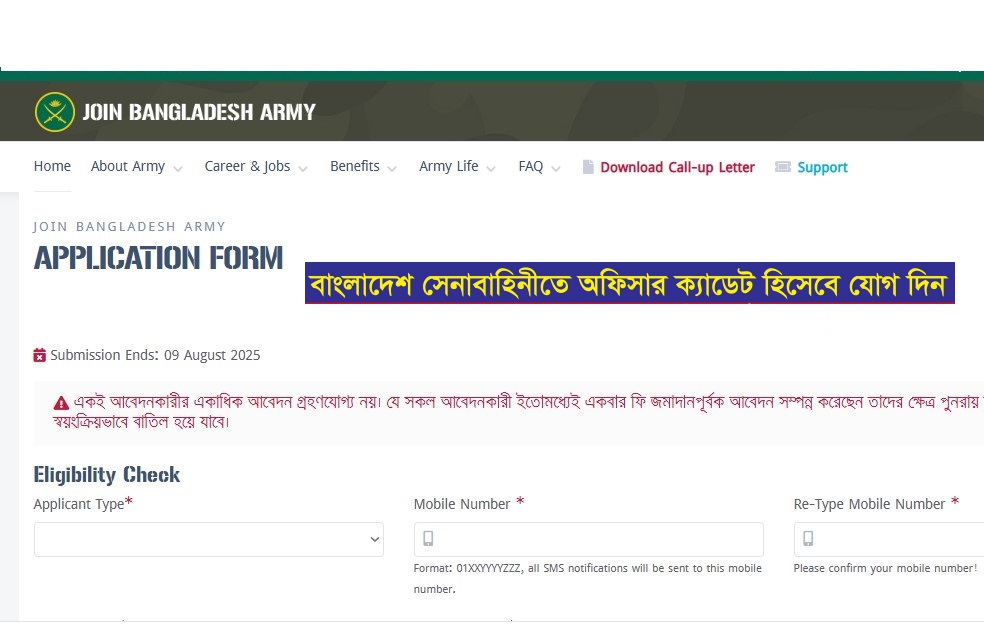This screenshot has width=984, height=632.
Task: Click the blue Bengali officer cadet banner
Action: (629, 283)
